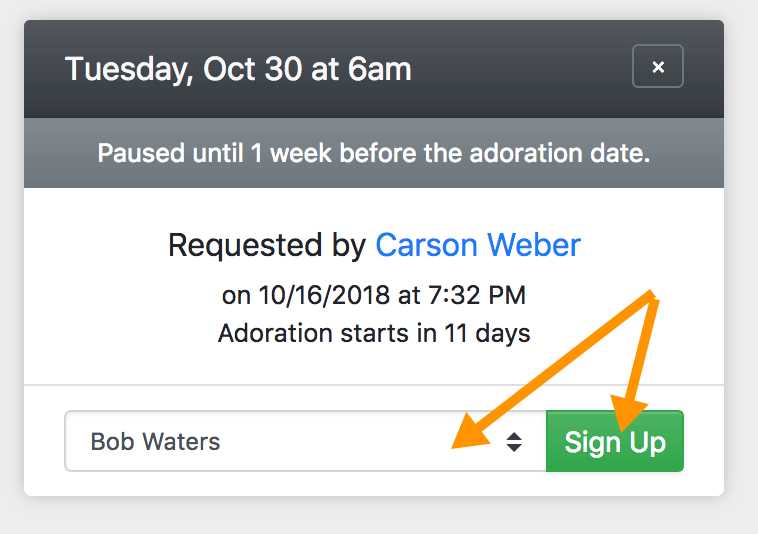Click the empty footer space left of the dropdown

point(44,441)
